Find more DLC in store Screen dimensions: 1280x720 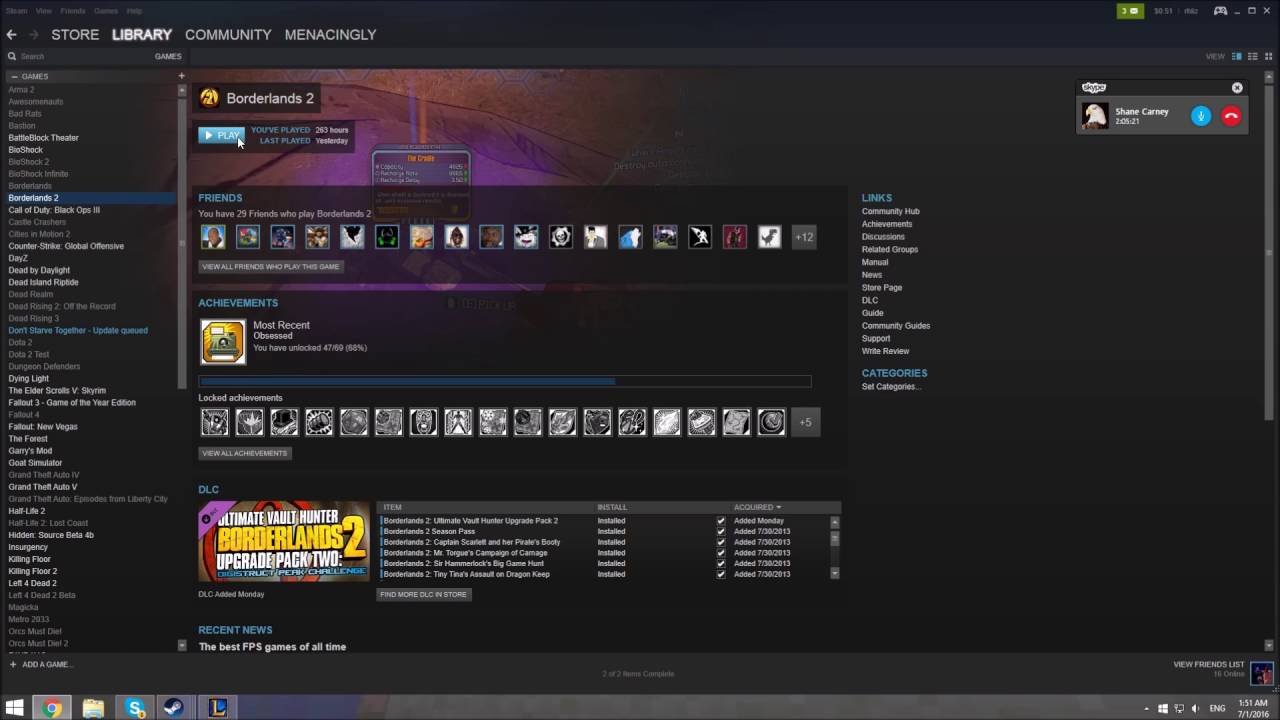(x=423, y=594)
